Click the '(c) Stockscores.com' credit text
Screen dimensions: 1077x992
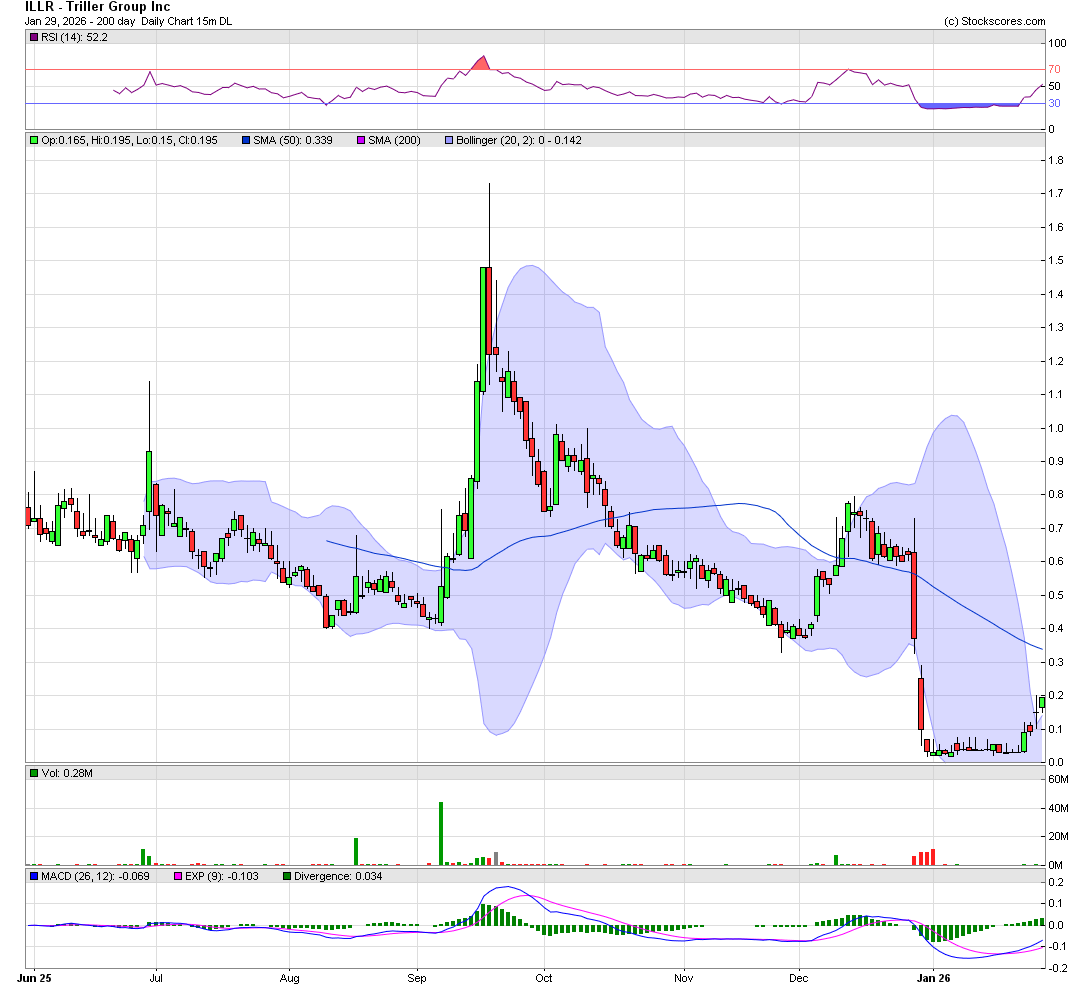click(x=995, y=21)
